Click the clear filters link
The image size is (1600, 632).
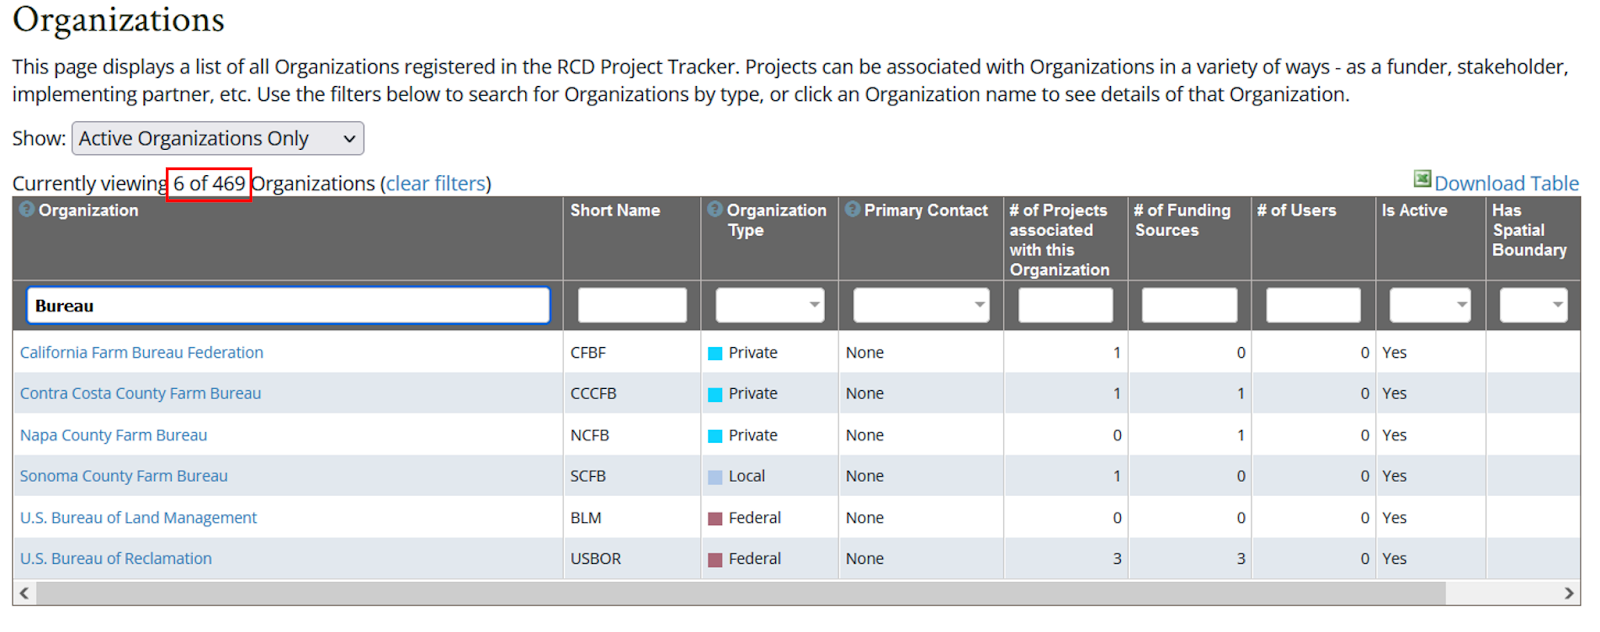pos(436,183)
